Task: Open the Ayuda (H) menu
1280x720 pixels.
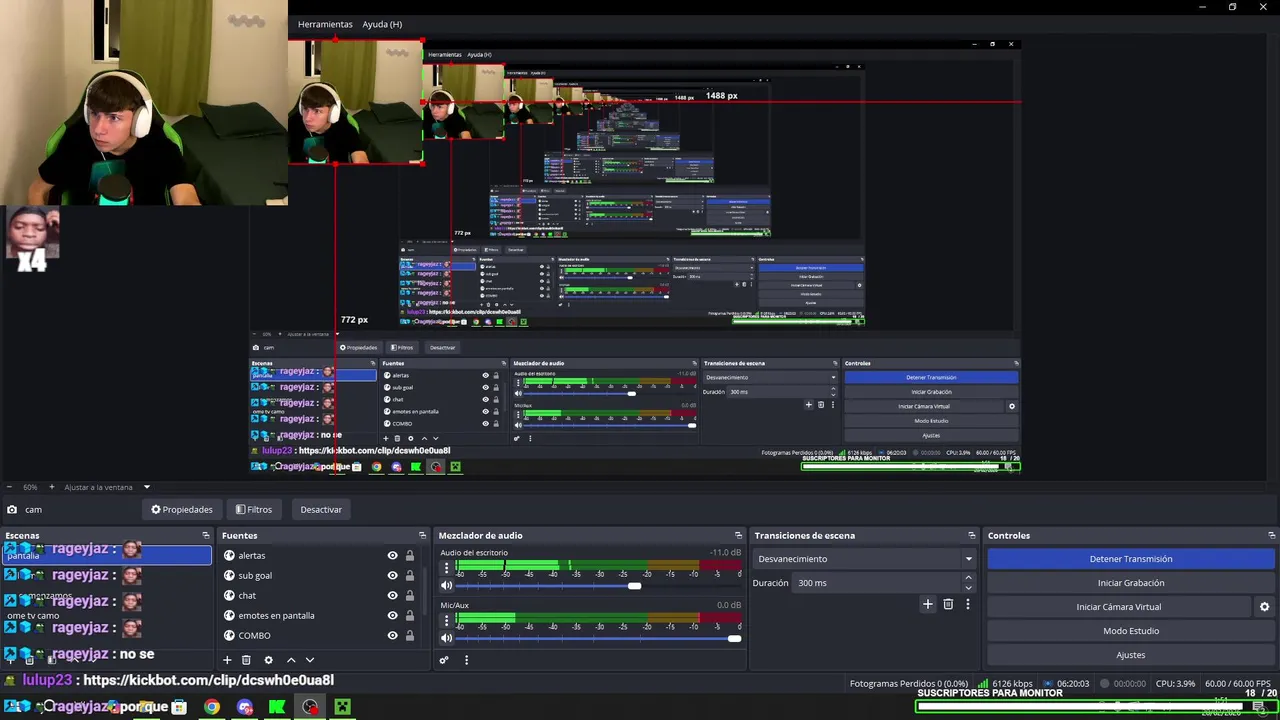Action: coord(382,24)
